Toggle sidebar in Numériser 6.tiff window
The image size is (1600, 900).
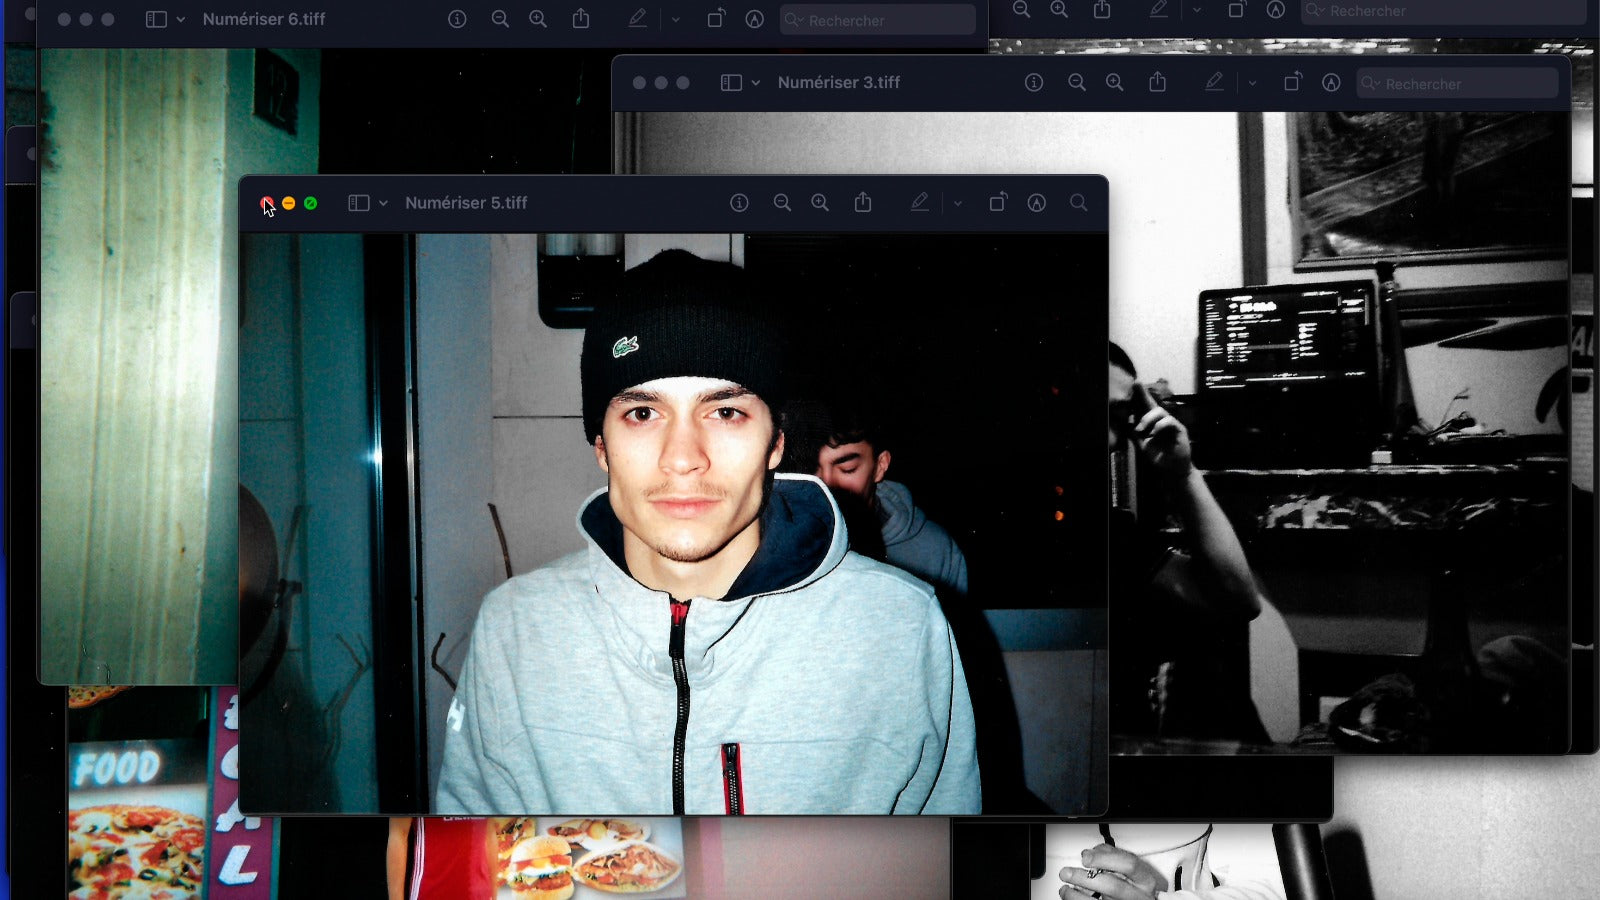tap(156, 19)
